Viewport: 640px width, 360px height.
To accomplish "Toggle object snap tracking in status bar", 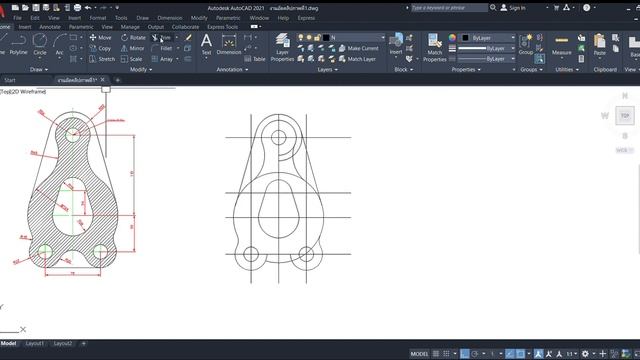I will coord(510,354).
